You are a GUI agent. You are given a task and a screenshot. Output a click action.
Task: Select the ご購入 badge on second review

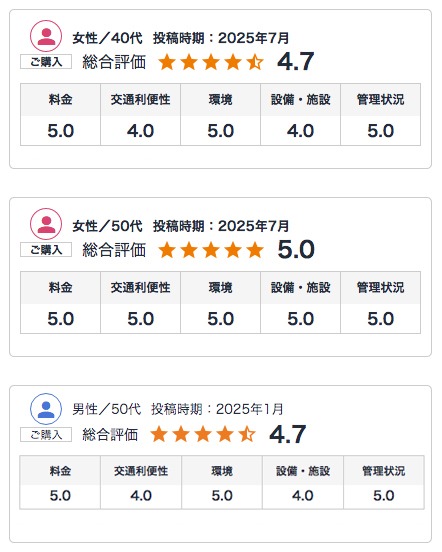[46, 250]
